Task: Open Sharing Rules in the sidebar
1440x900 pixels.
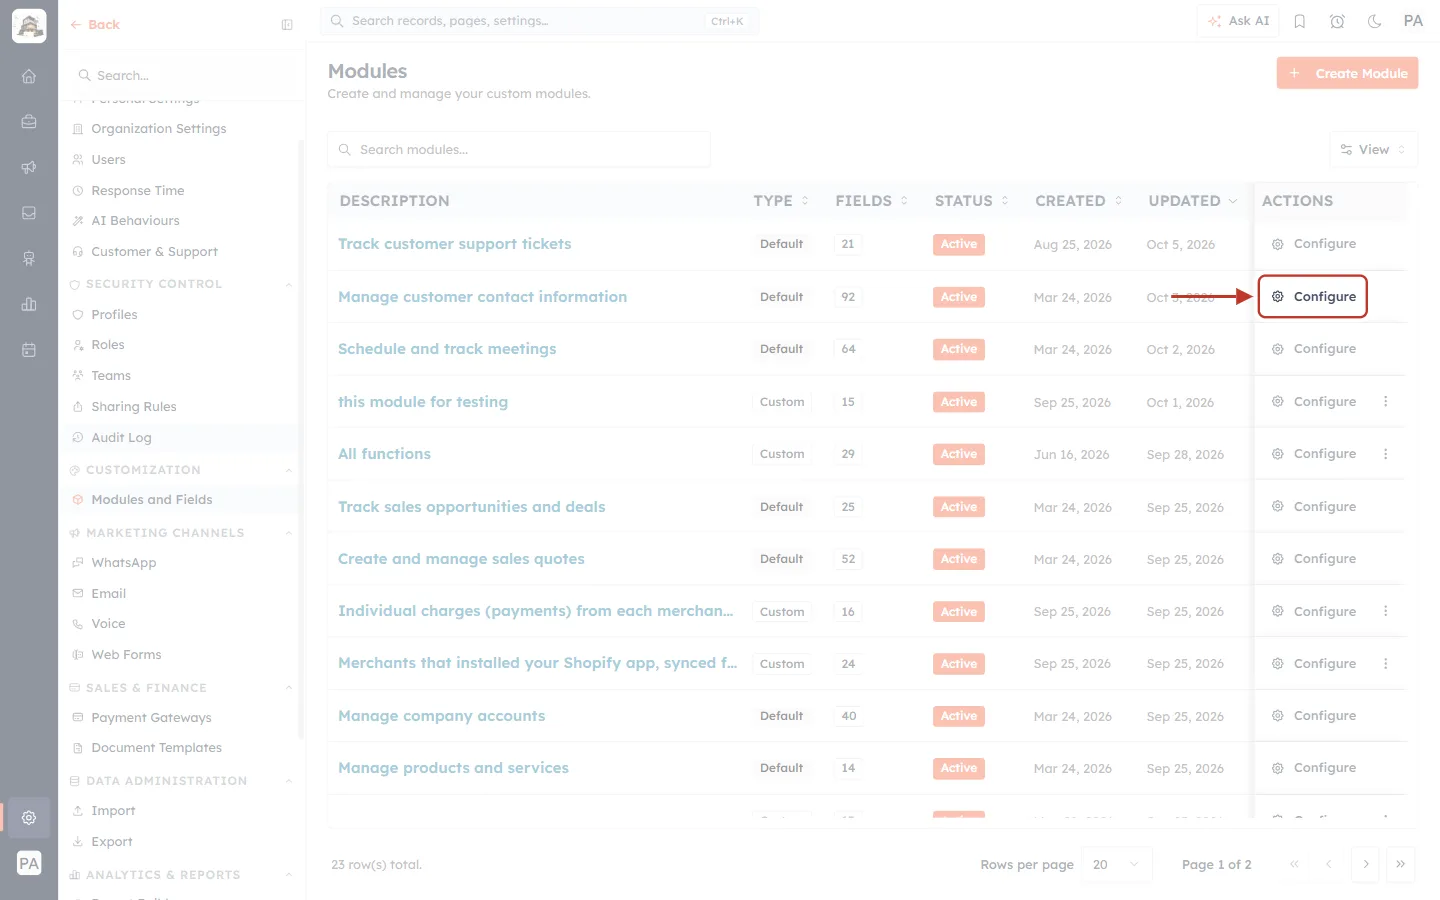Action: click(x=133, y=407)
